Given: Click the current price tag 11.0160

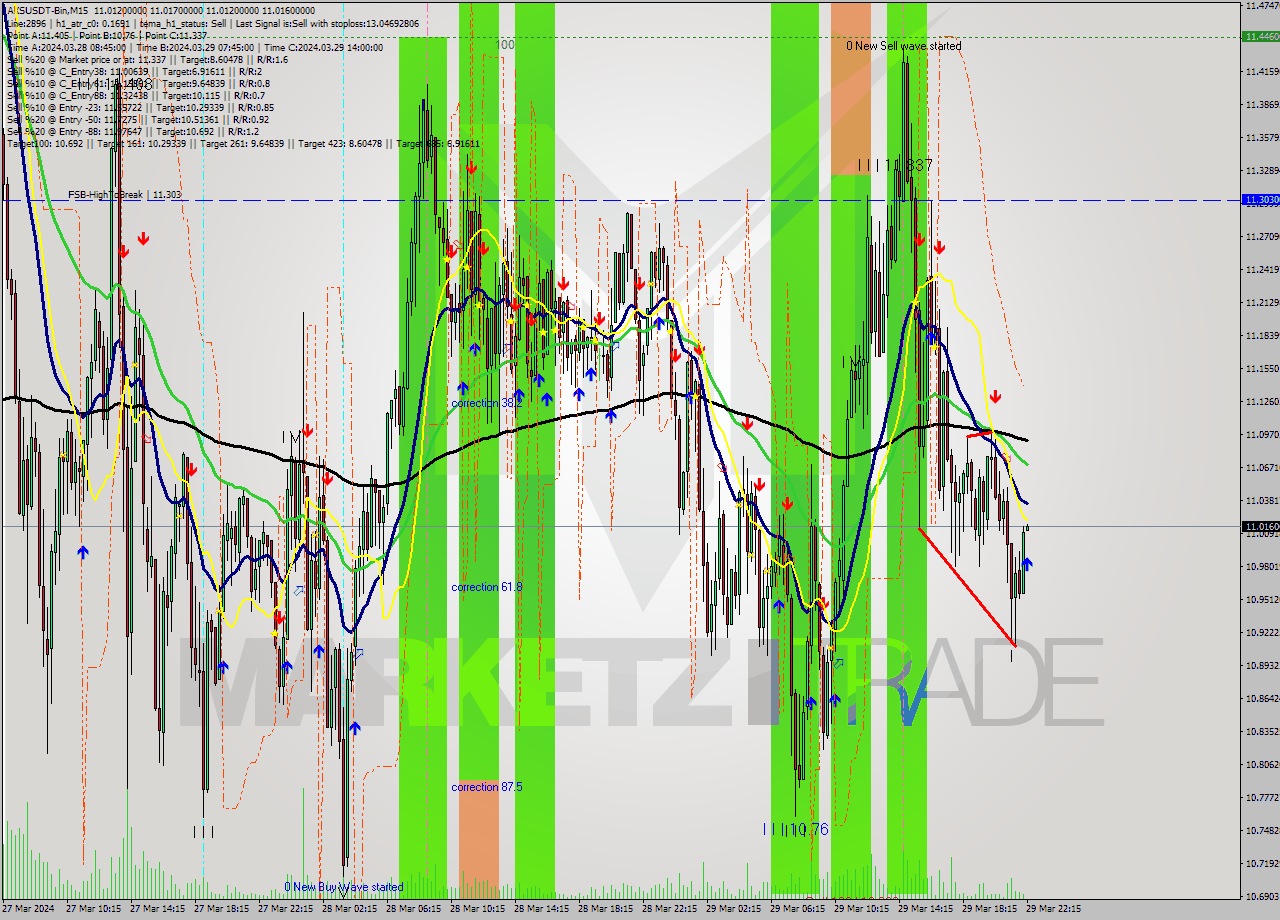Looking at the screenshot, I should coord(1261,526).
